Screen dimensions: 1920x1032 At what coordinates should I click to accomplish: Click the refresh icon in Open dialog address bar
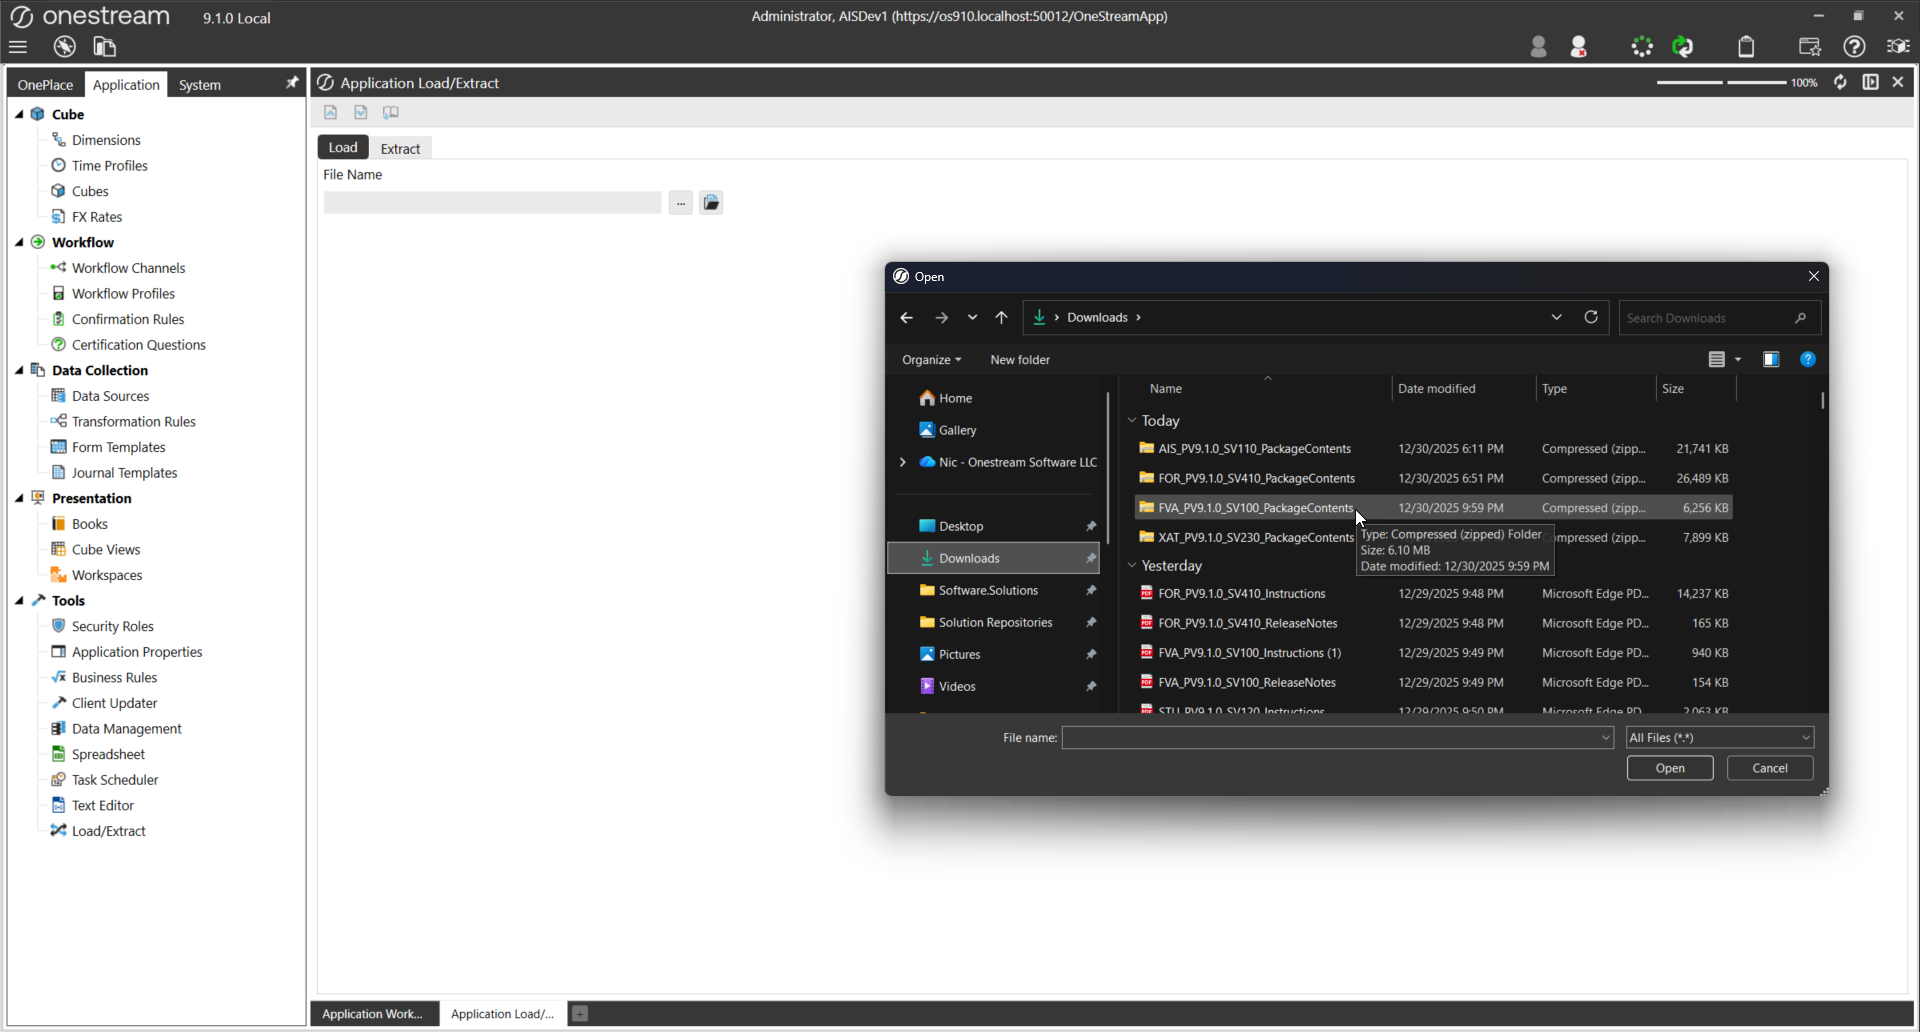point(1591,317)
